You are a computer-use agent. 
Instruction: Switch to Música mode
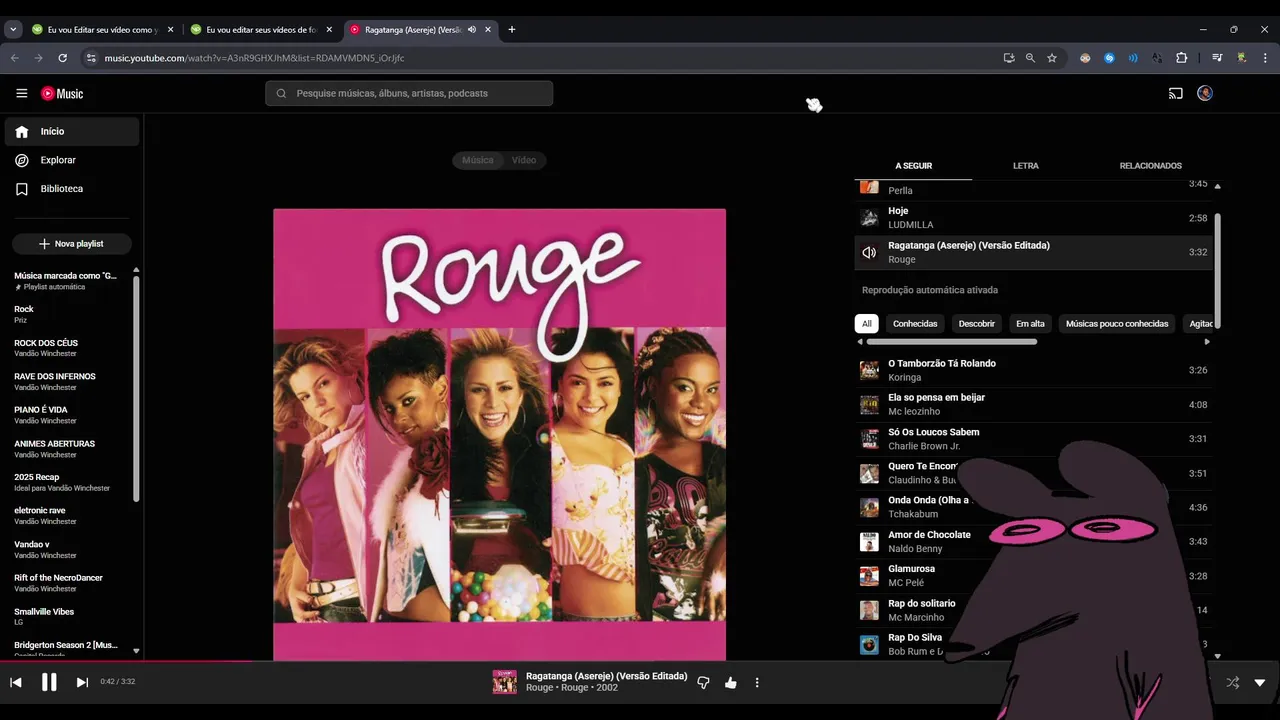pyautogui.click(x=477, y=160)
